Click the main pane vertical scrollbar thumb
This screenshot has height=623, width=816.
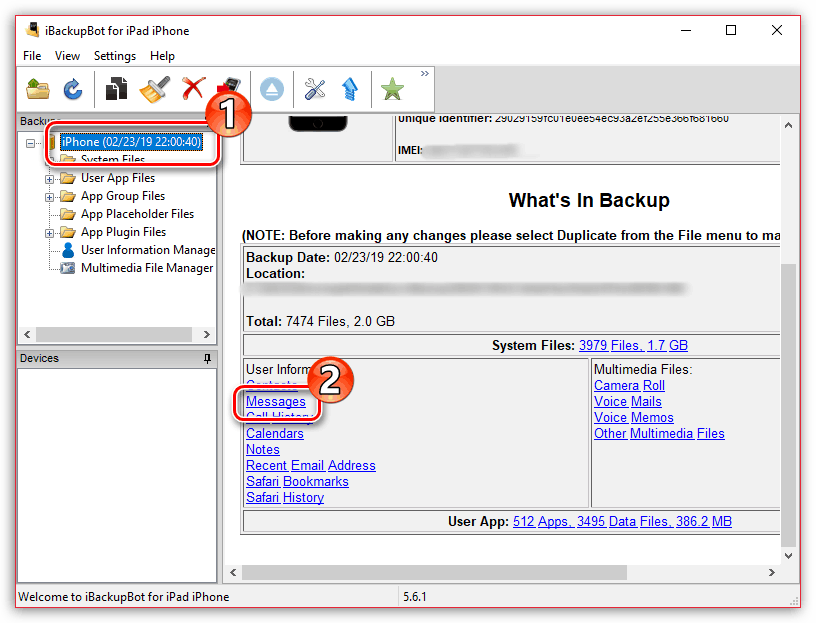click(x=788, y=405)
